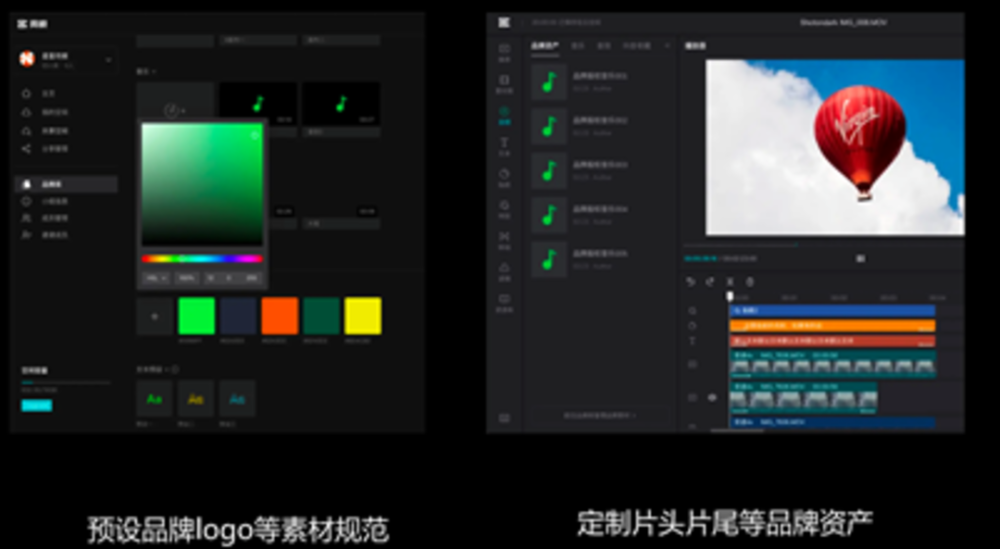Click the CapCut logo in the editor window
The image size is (1000, 549).
504,23
